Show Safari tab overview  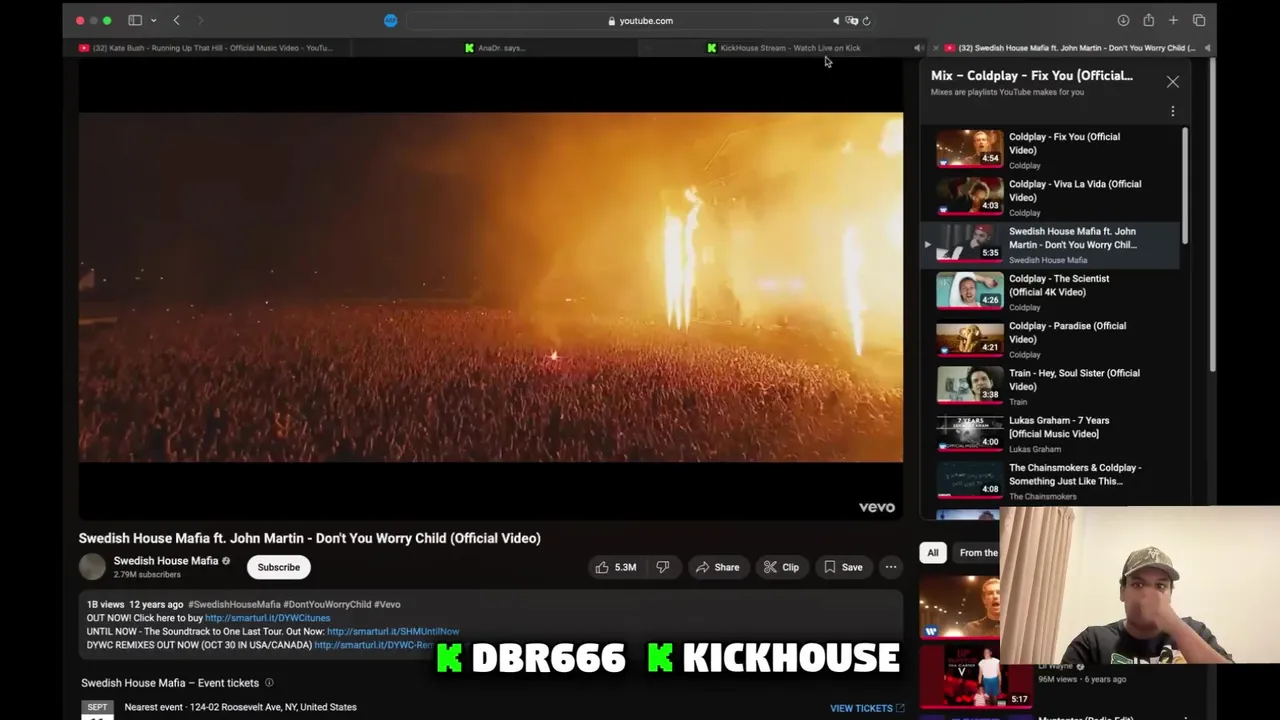(1199, 20)
